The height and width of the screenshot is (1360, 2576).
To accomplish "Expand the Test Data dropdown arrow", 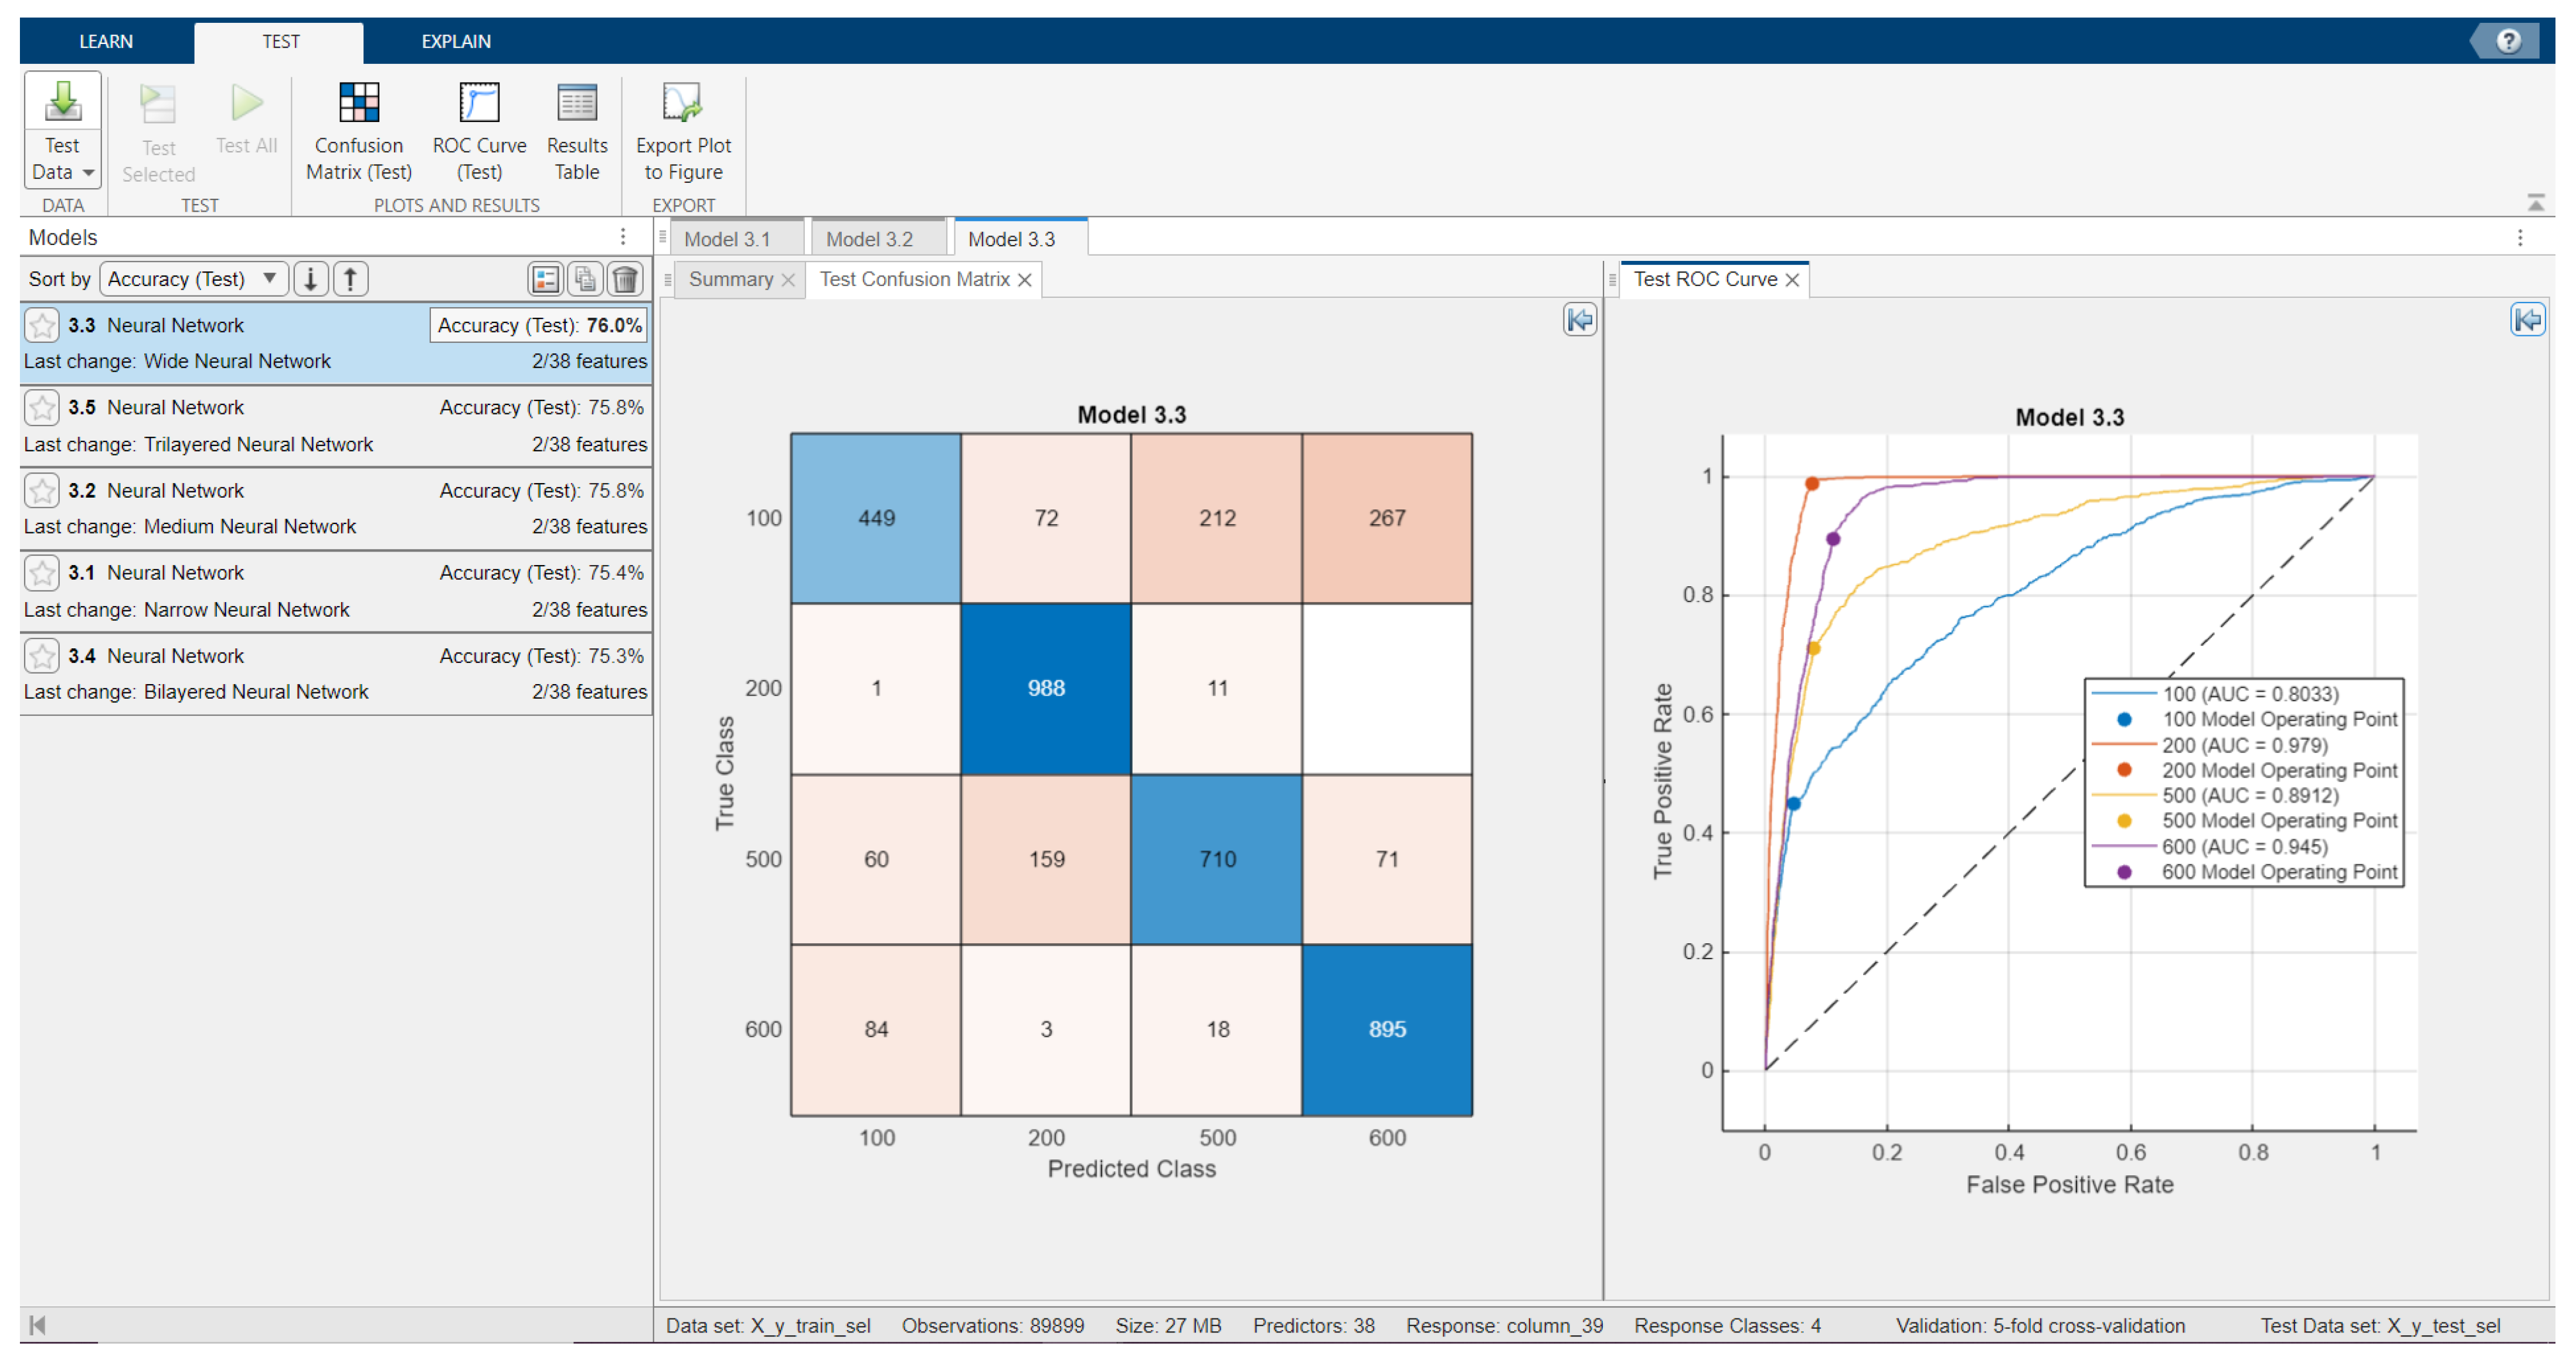I will [x=89, y=173].
